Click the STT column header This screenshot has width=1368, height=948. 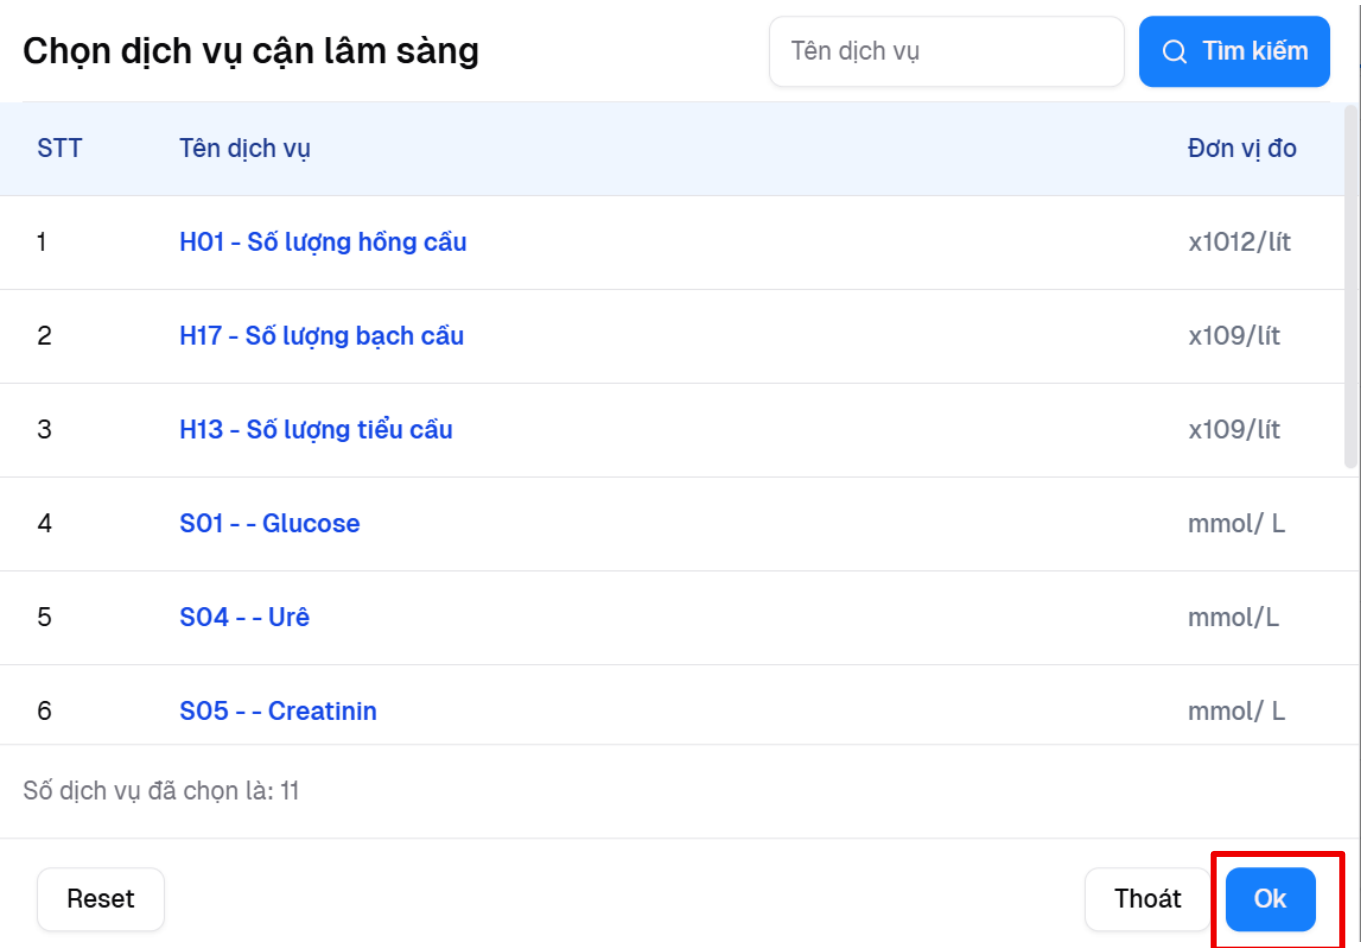pyautogui.click(x=59, y=149)
